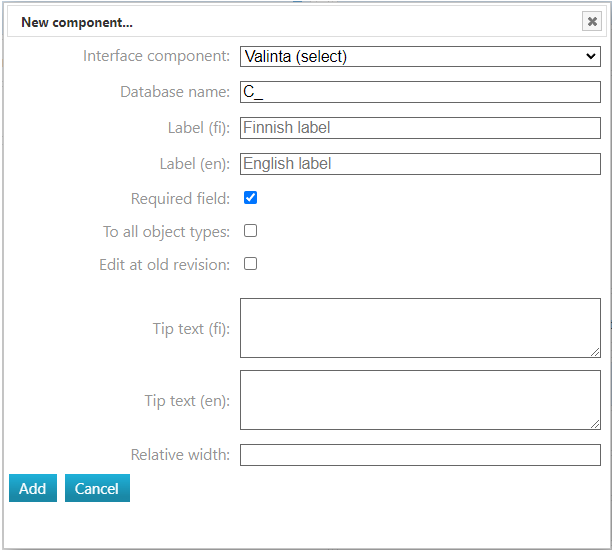
Task: Click inside the Tip text (en) textarea
Action: (420, 400)
